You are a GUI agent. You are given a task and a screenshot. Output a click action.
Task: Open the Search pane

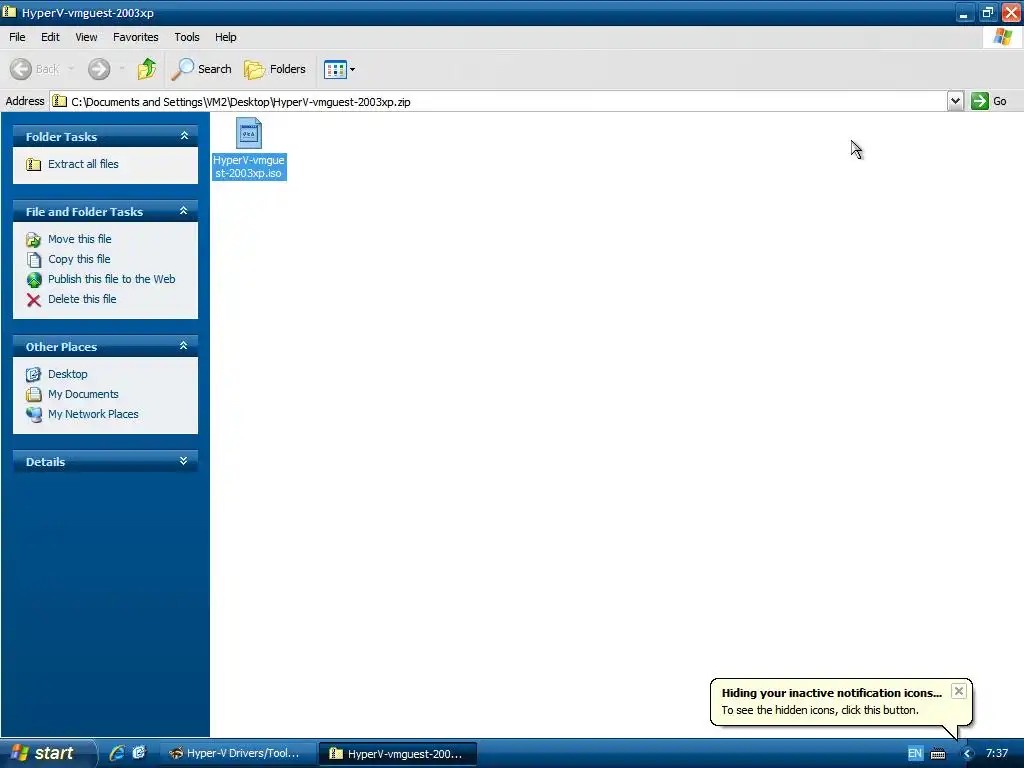201,69
